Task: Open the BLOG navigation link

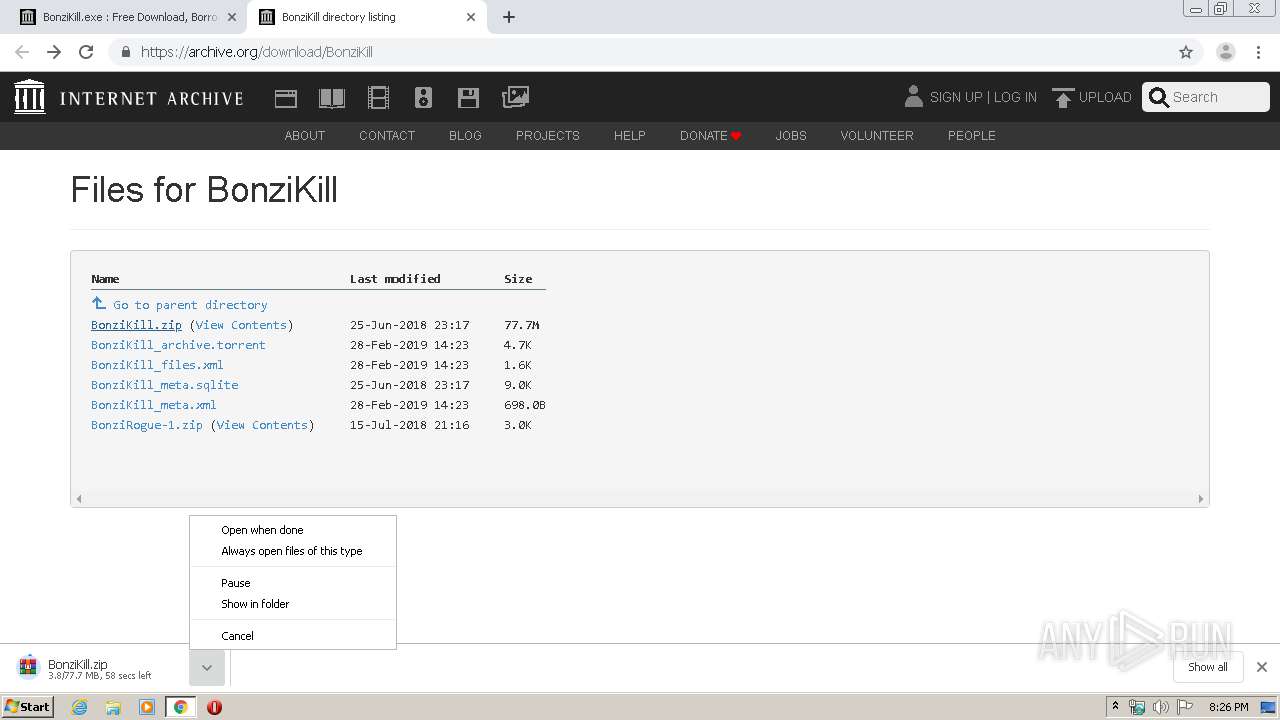Action: point(465,135)
